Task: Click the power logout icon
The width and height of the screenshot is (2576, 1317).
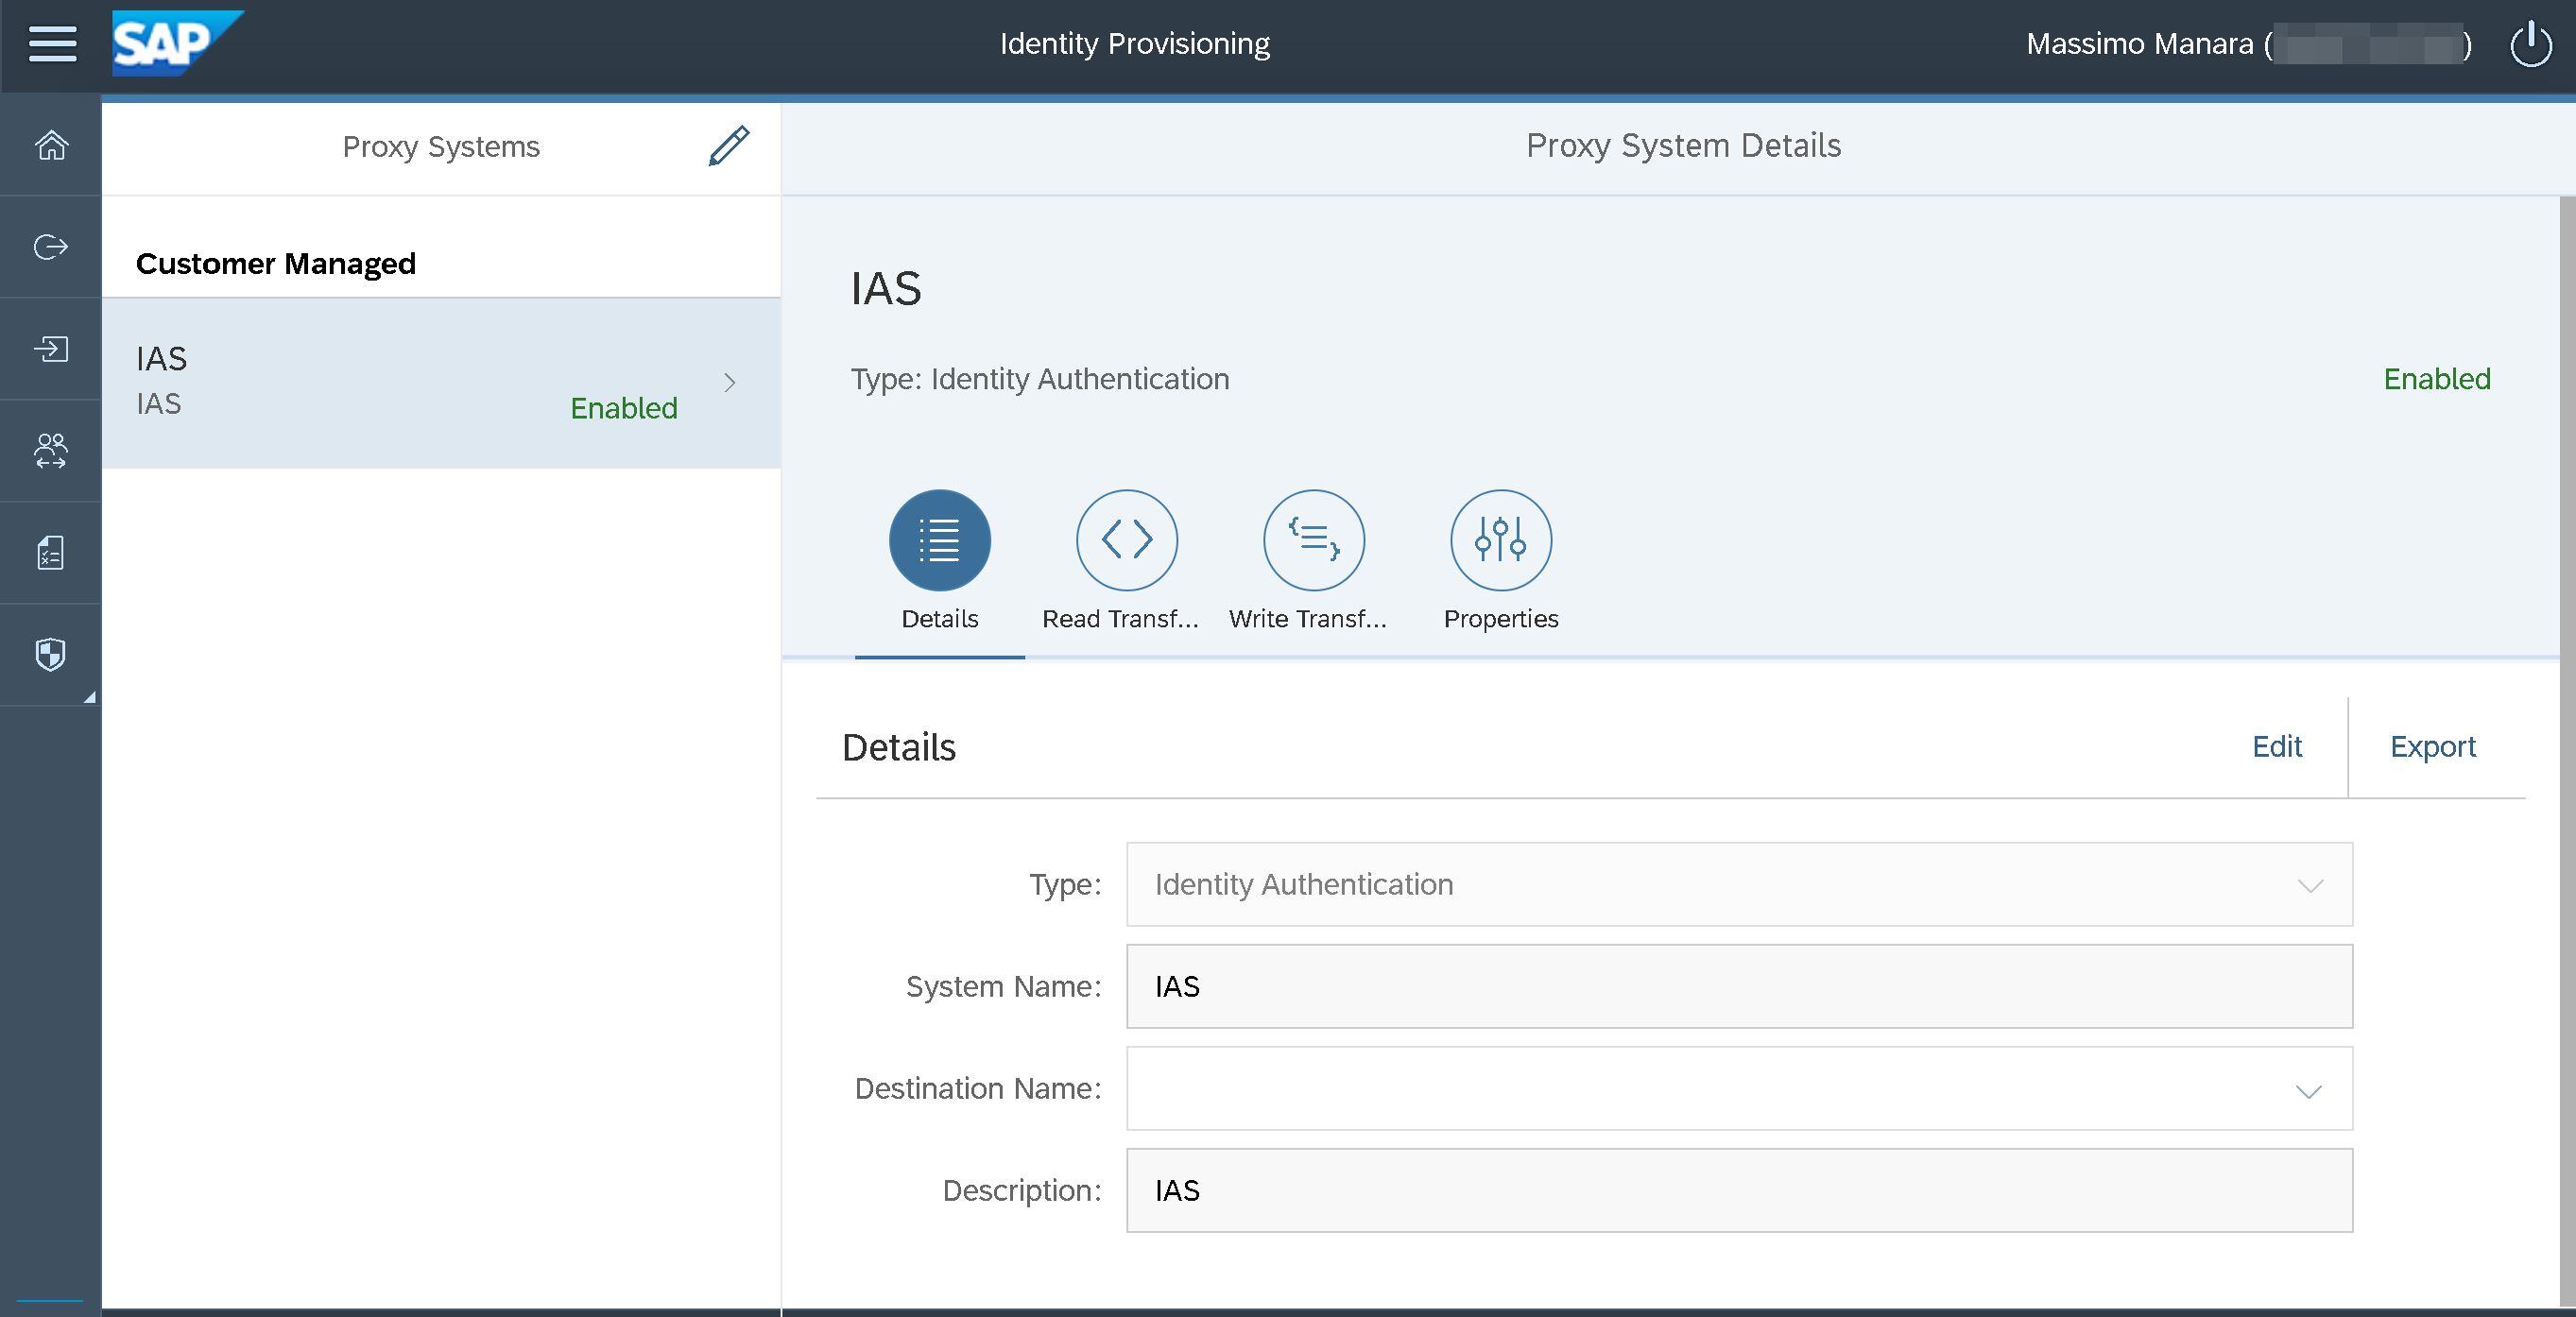Action: 2531,45
